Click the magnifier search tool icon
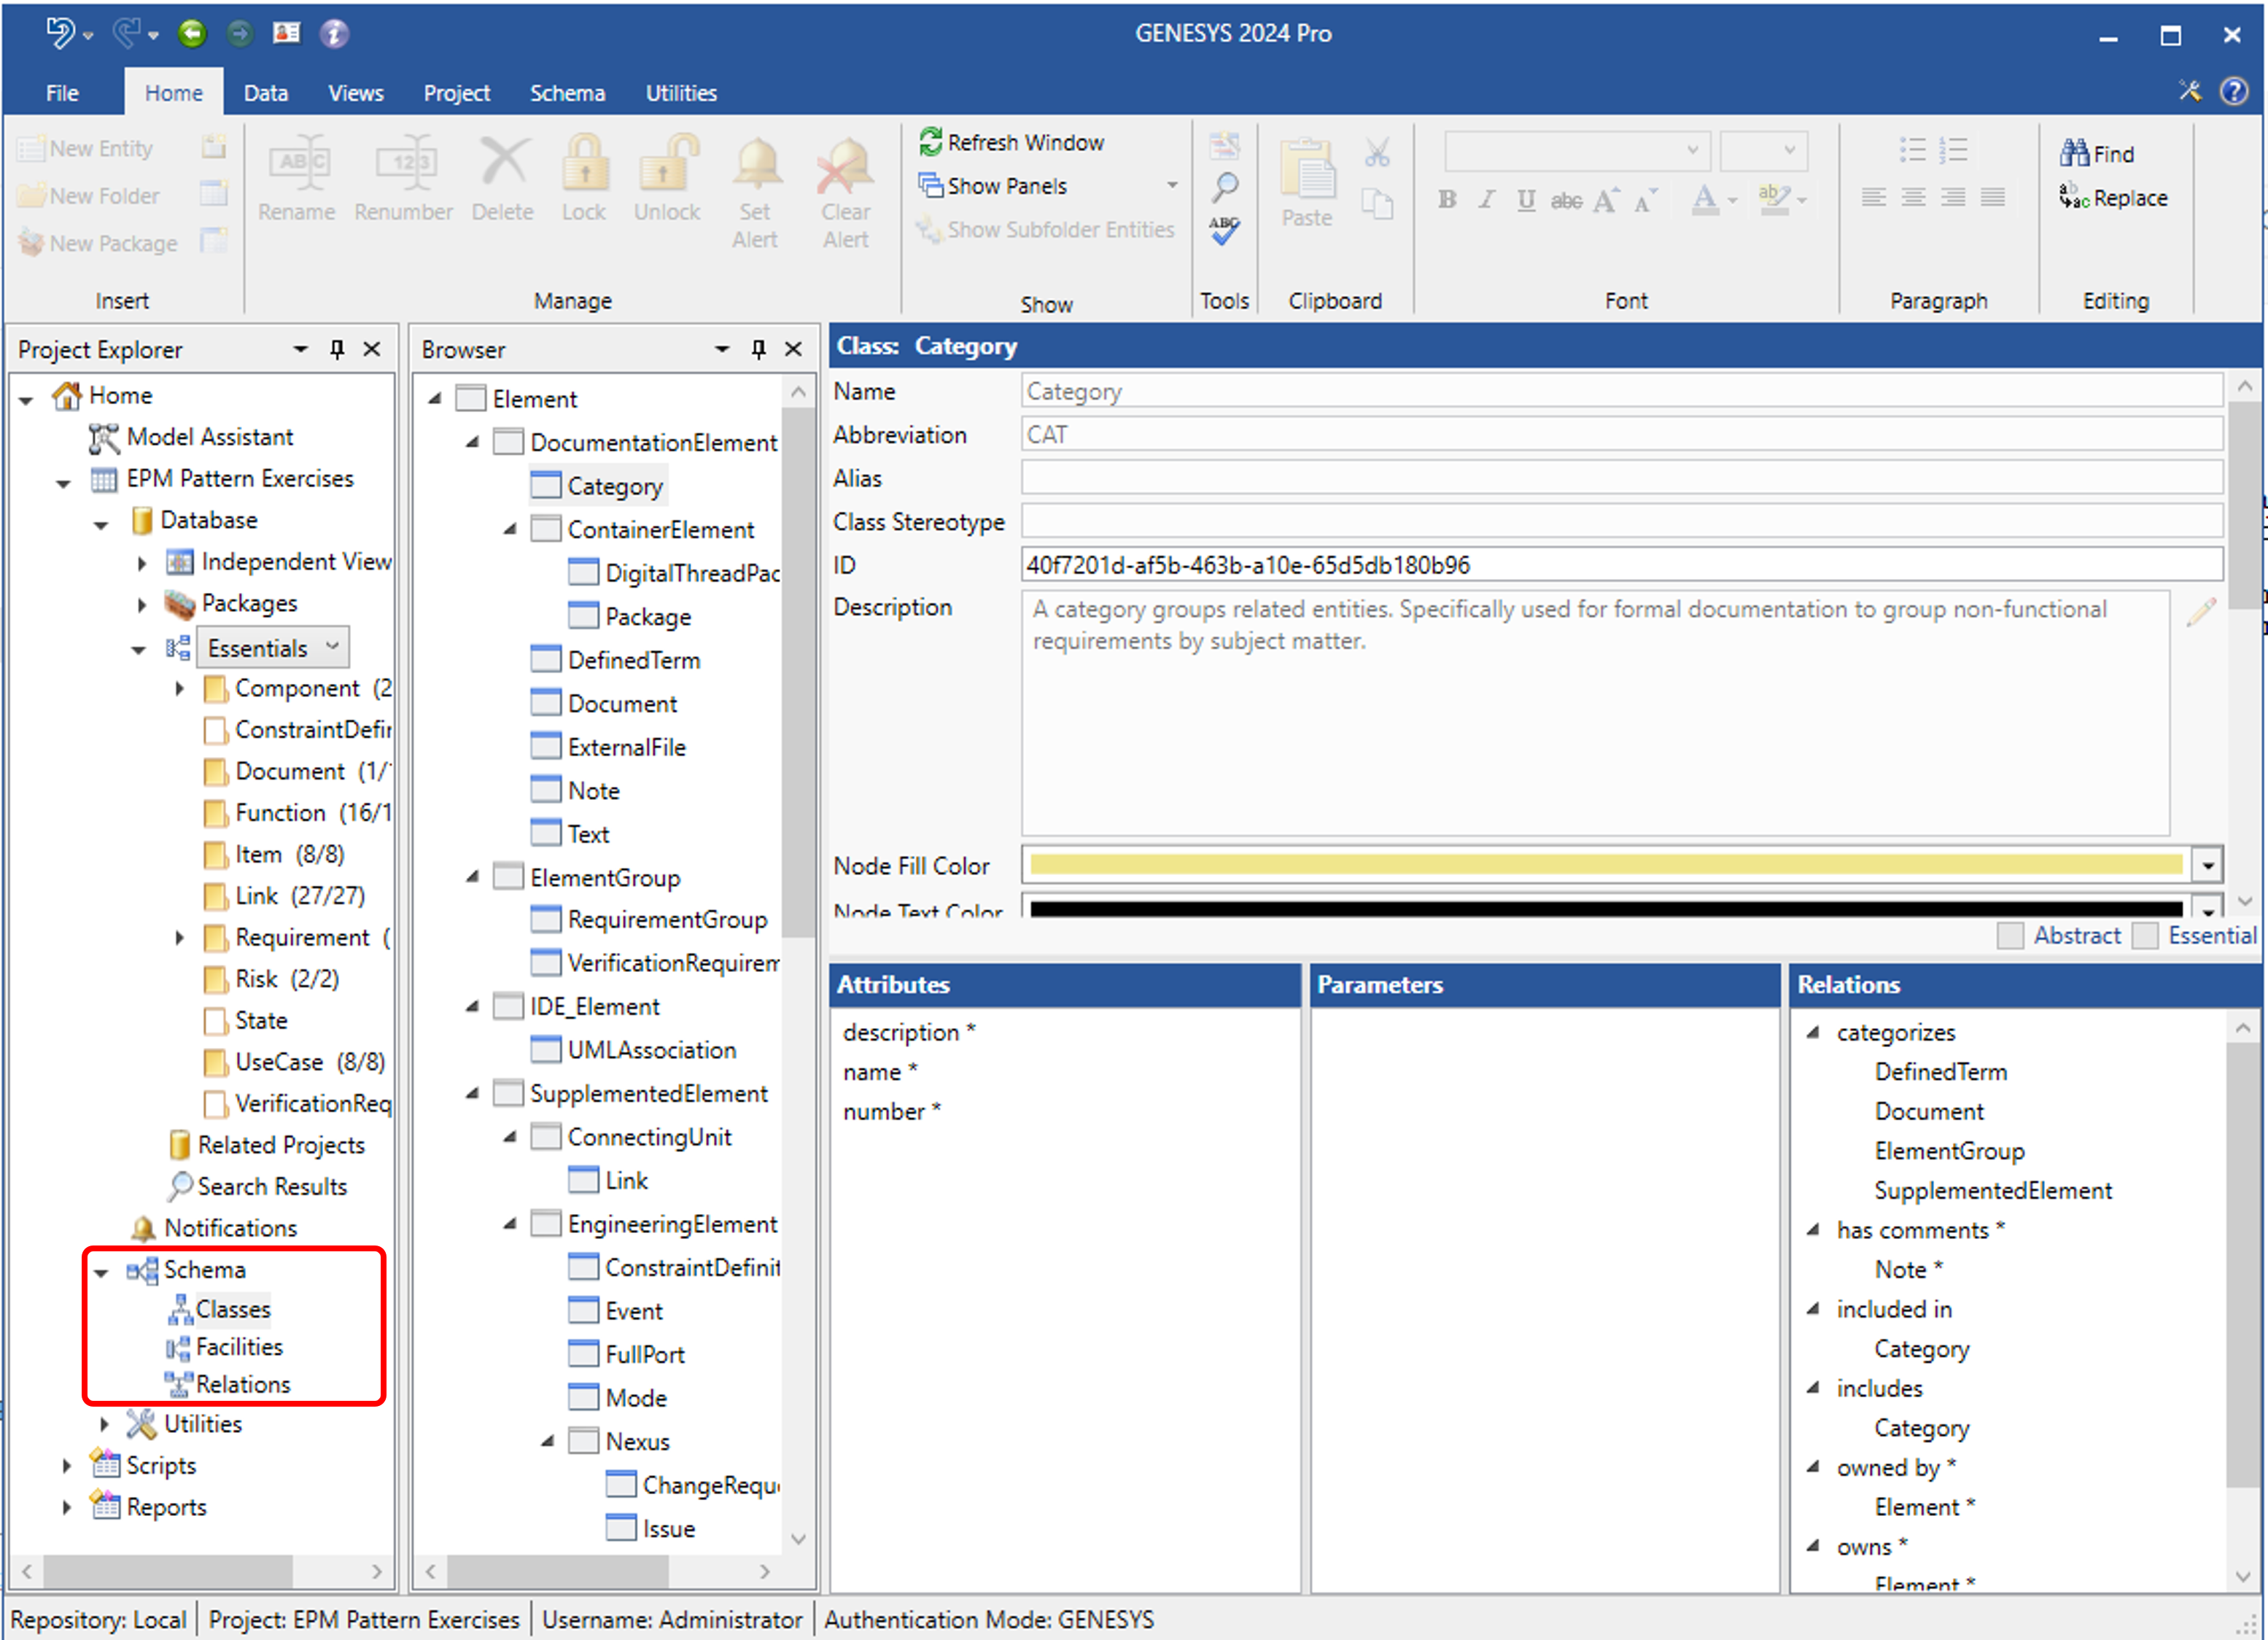The height and width of the screenshot is (1640, 2268). [1225, 187]
